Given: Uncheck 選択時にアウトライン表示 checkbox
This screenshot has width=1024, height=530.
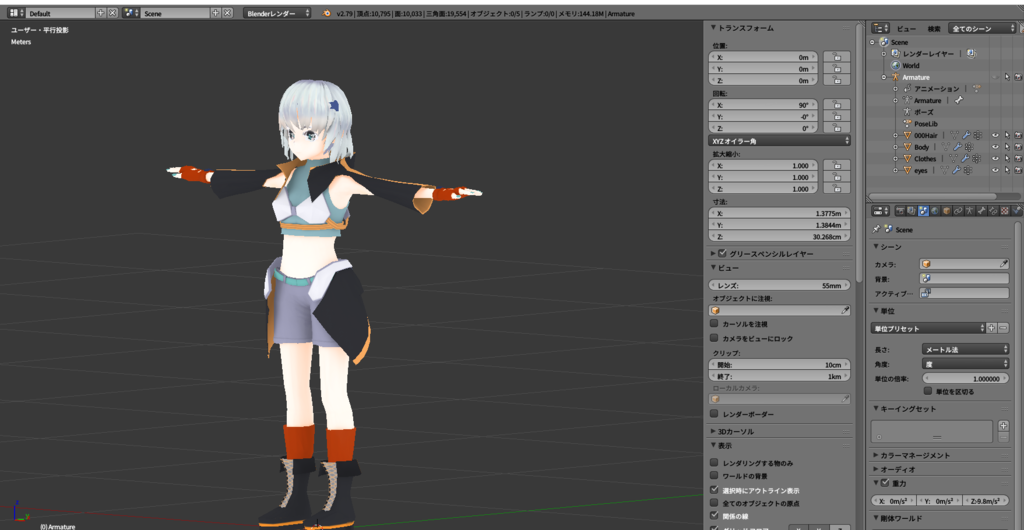Looking at the screenshot, I should point(714,490).
